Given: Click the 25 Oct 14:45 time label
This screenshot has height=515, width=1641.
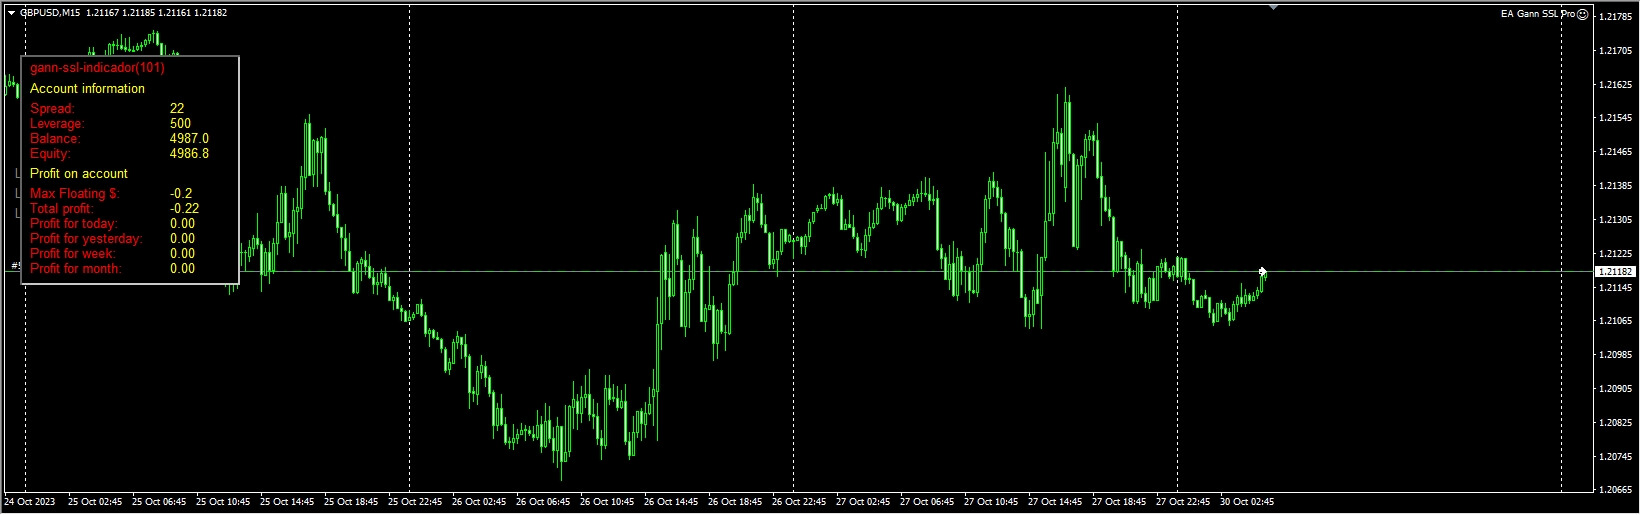Looking at the screenshot, I should tap(287, 502).
